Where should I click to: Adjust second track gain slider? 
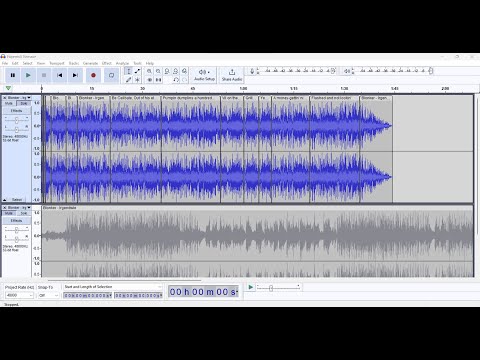[16, 230]
